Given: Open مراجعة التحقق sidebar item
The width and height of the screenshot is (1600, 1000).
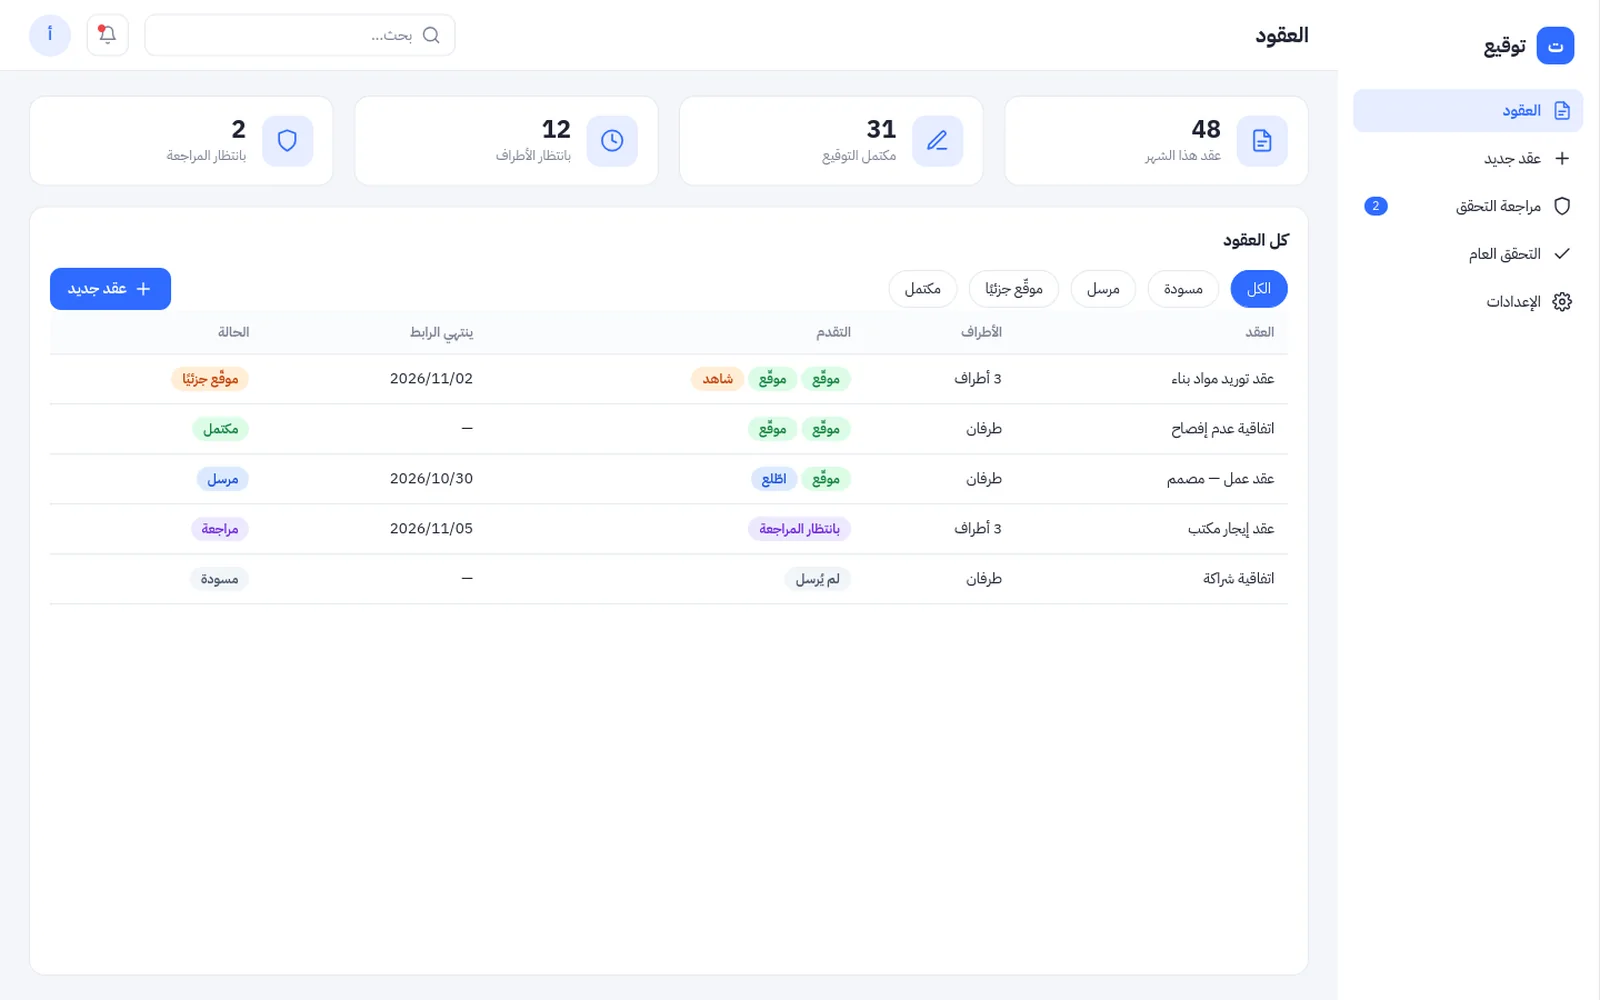Looking at the screenshot, I should 1468,206.
